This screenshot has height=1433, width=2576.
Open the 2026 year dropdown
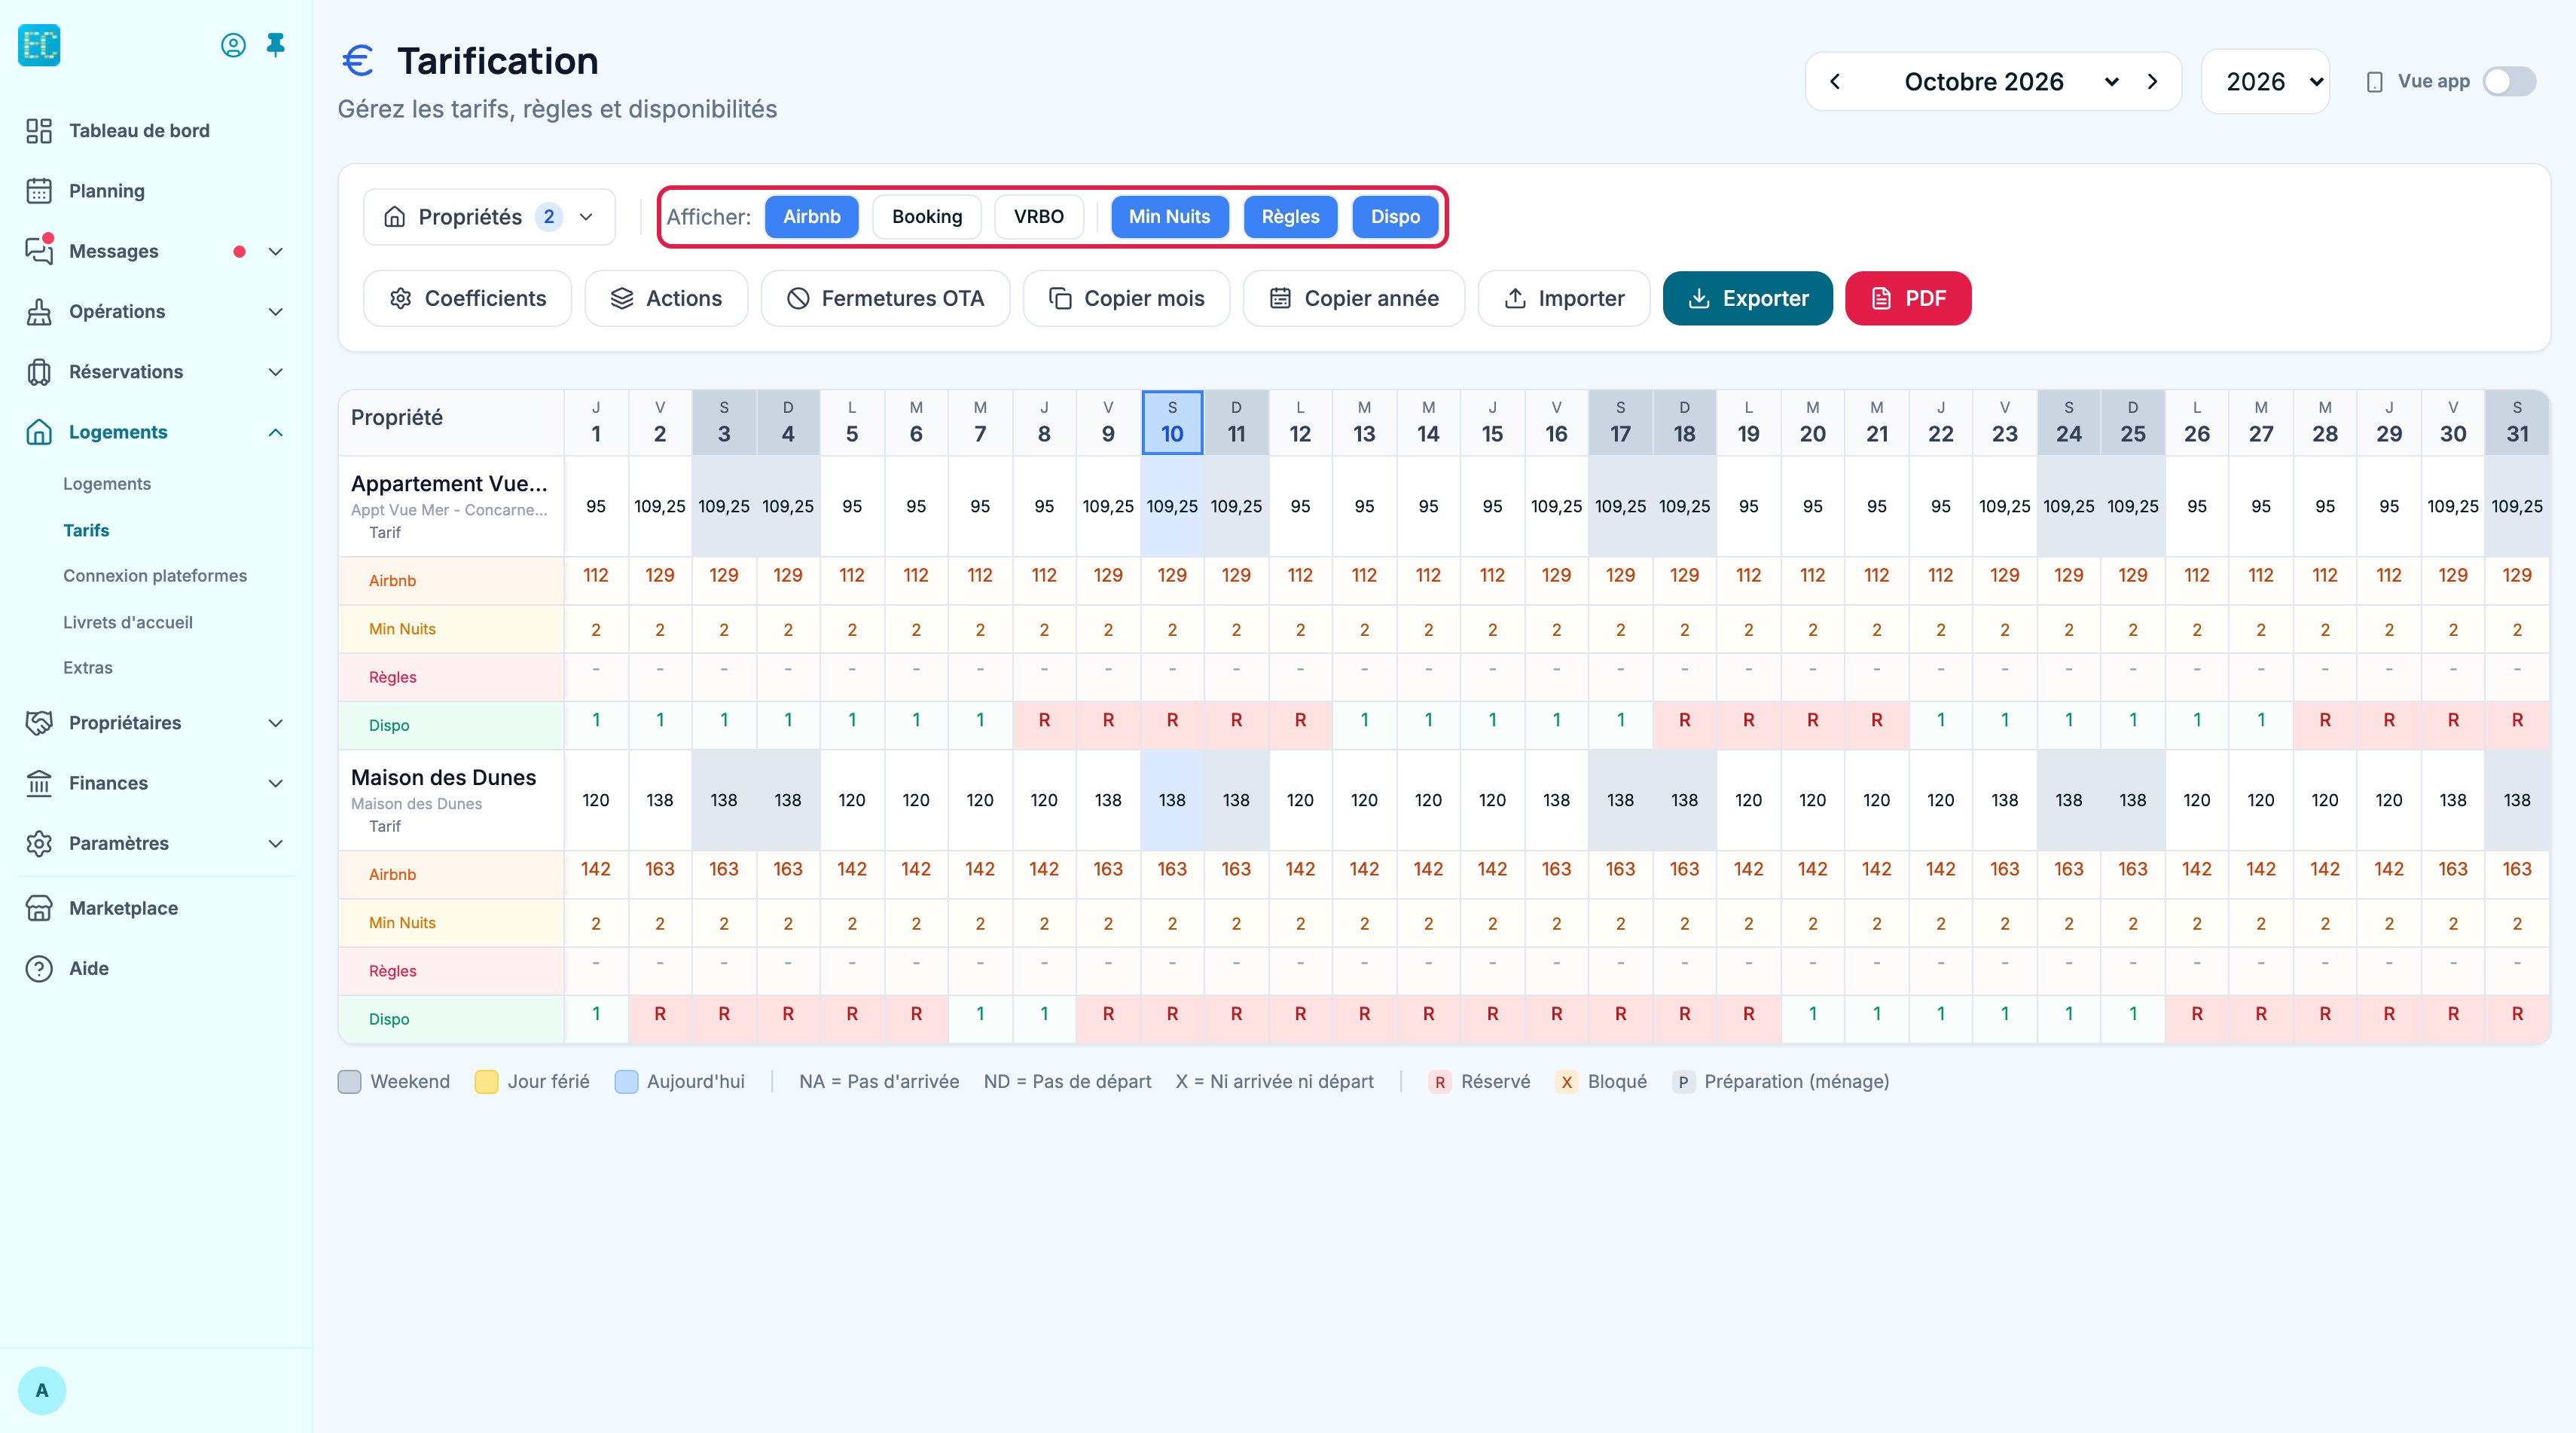2266,82
